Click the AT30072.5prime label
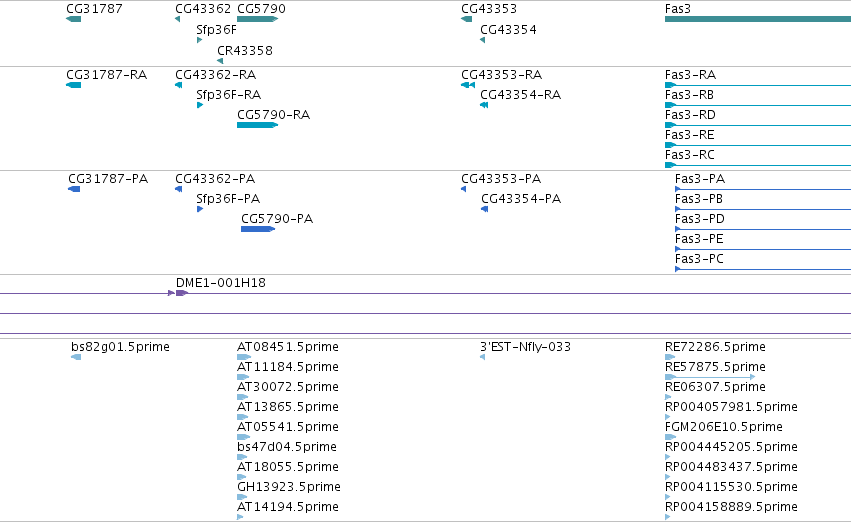851x522 pixels. pos(288,387)
